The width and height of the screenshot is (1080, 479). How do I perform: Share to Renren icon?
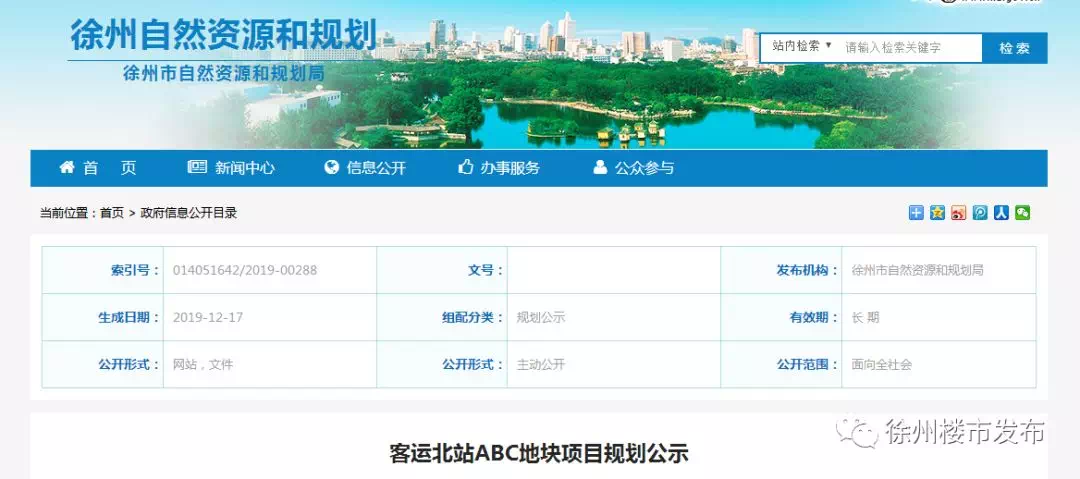coord(1001,213)
